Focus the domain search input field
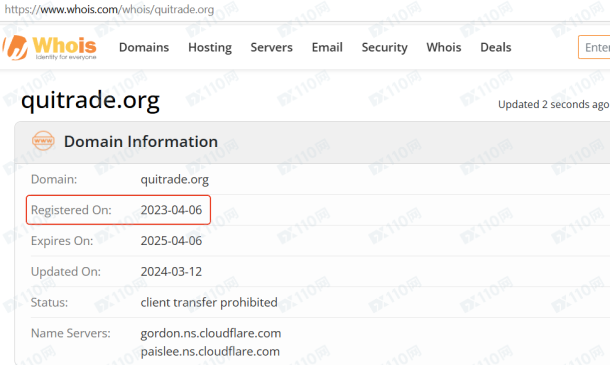This screenshot has height=365, width=610. [594, 47]
